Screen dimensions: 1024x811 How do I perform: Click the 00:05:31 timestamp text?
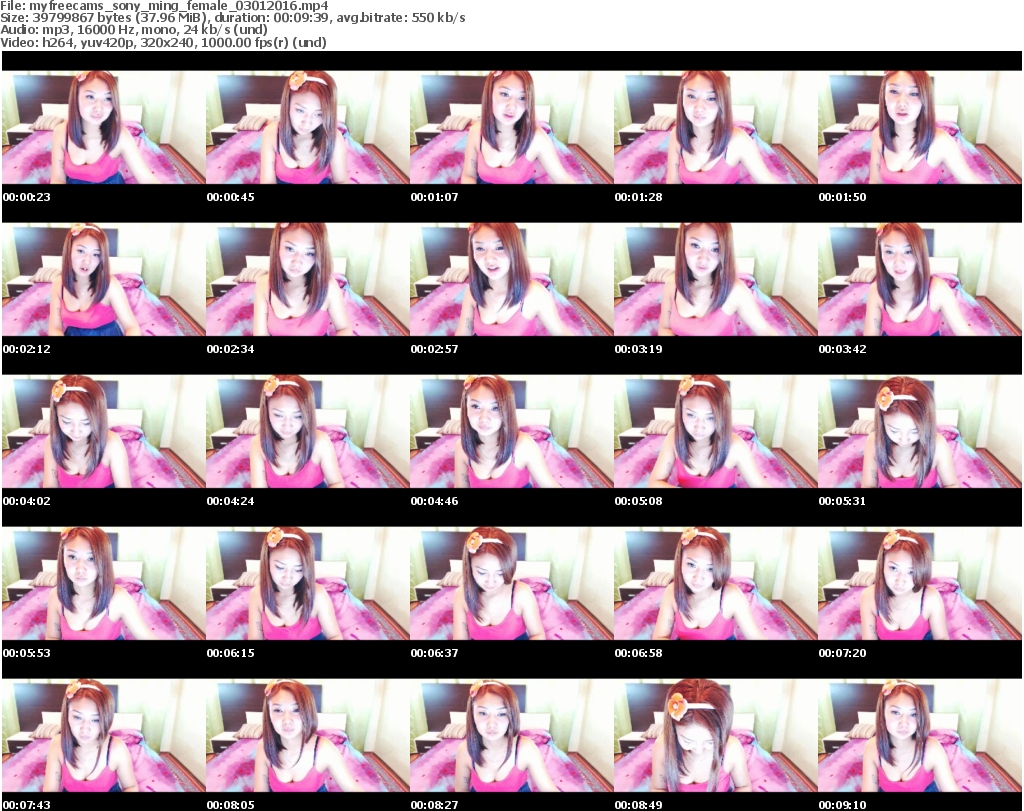[x=842, y=501]
